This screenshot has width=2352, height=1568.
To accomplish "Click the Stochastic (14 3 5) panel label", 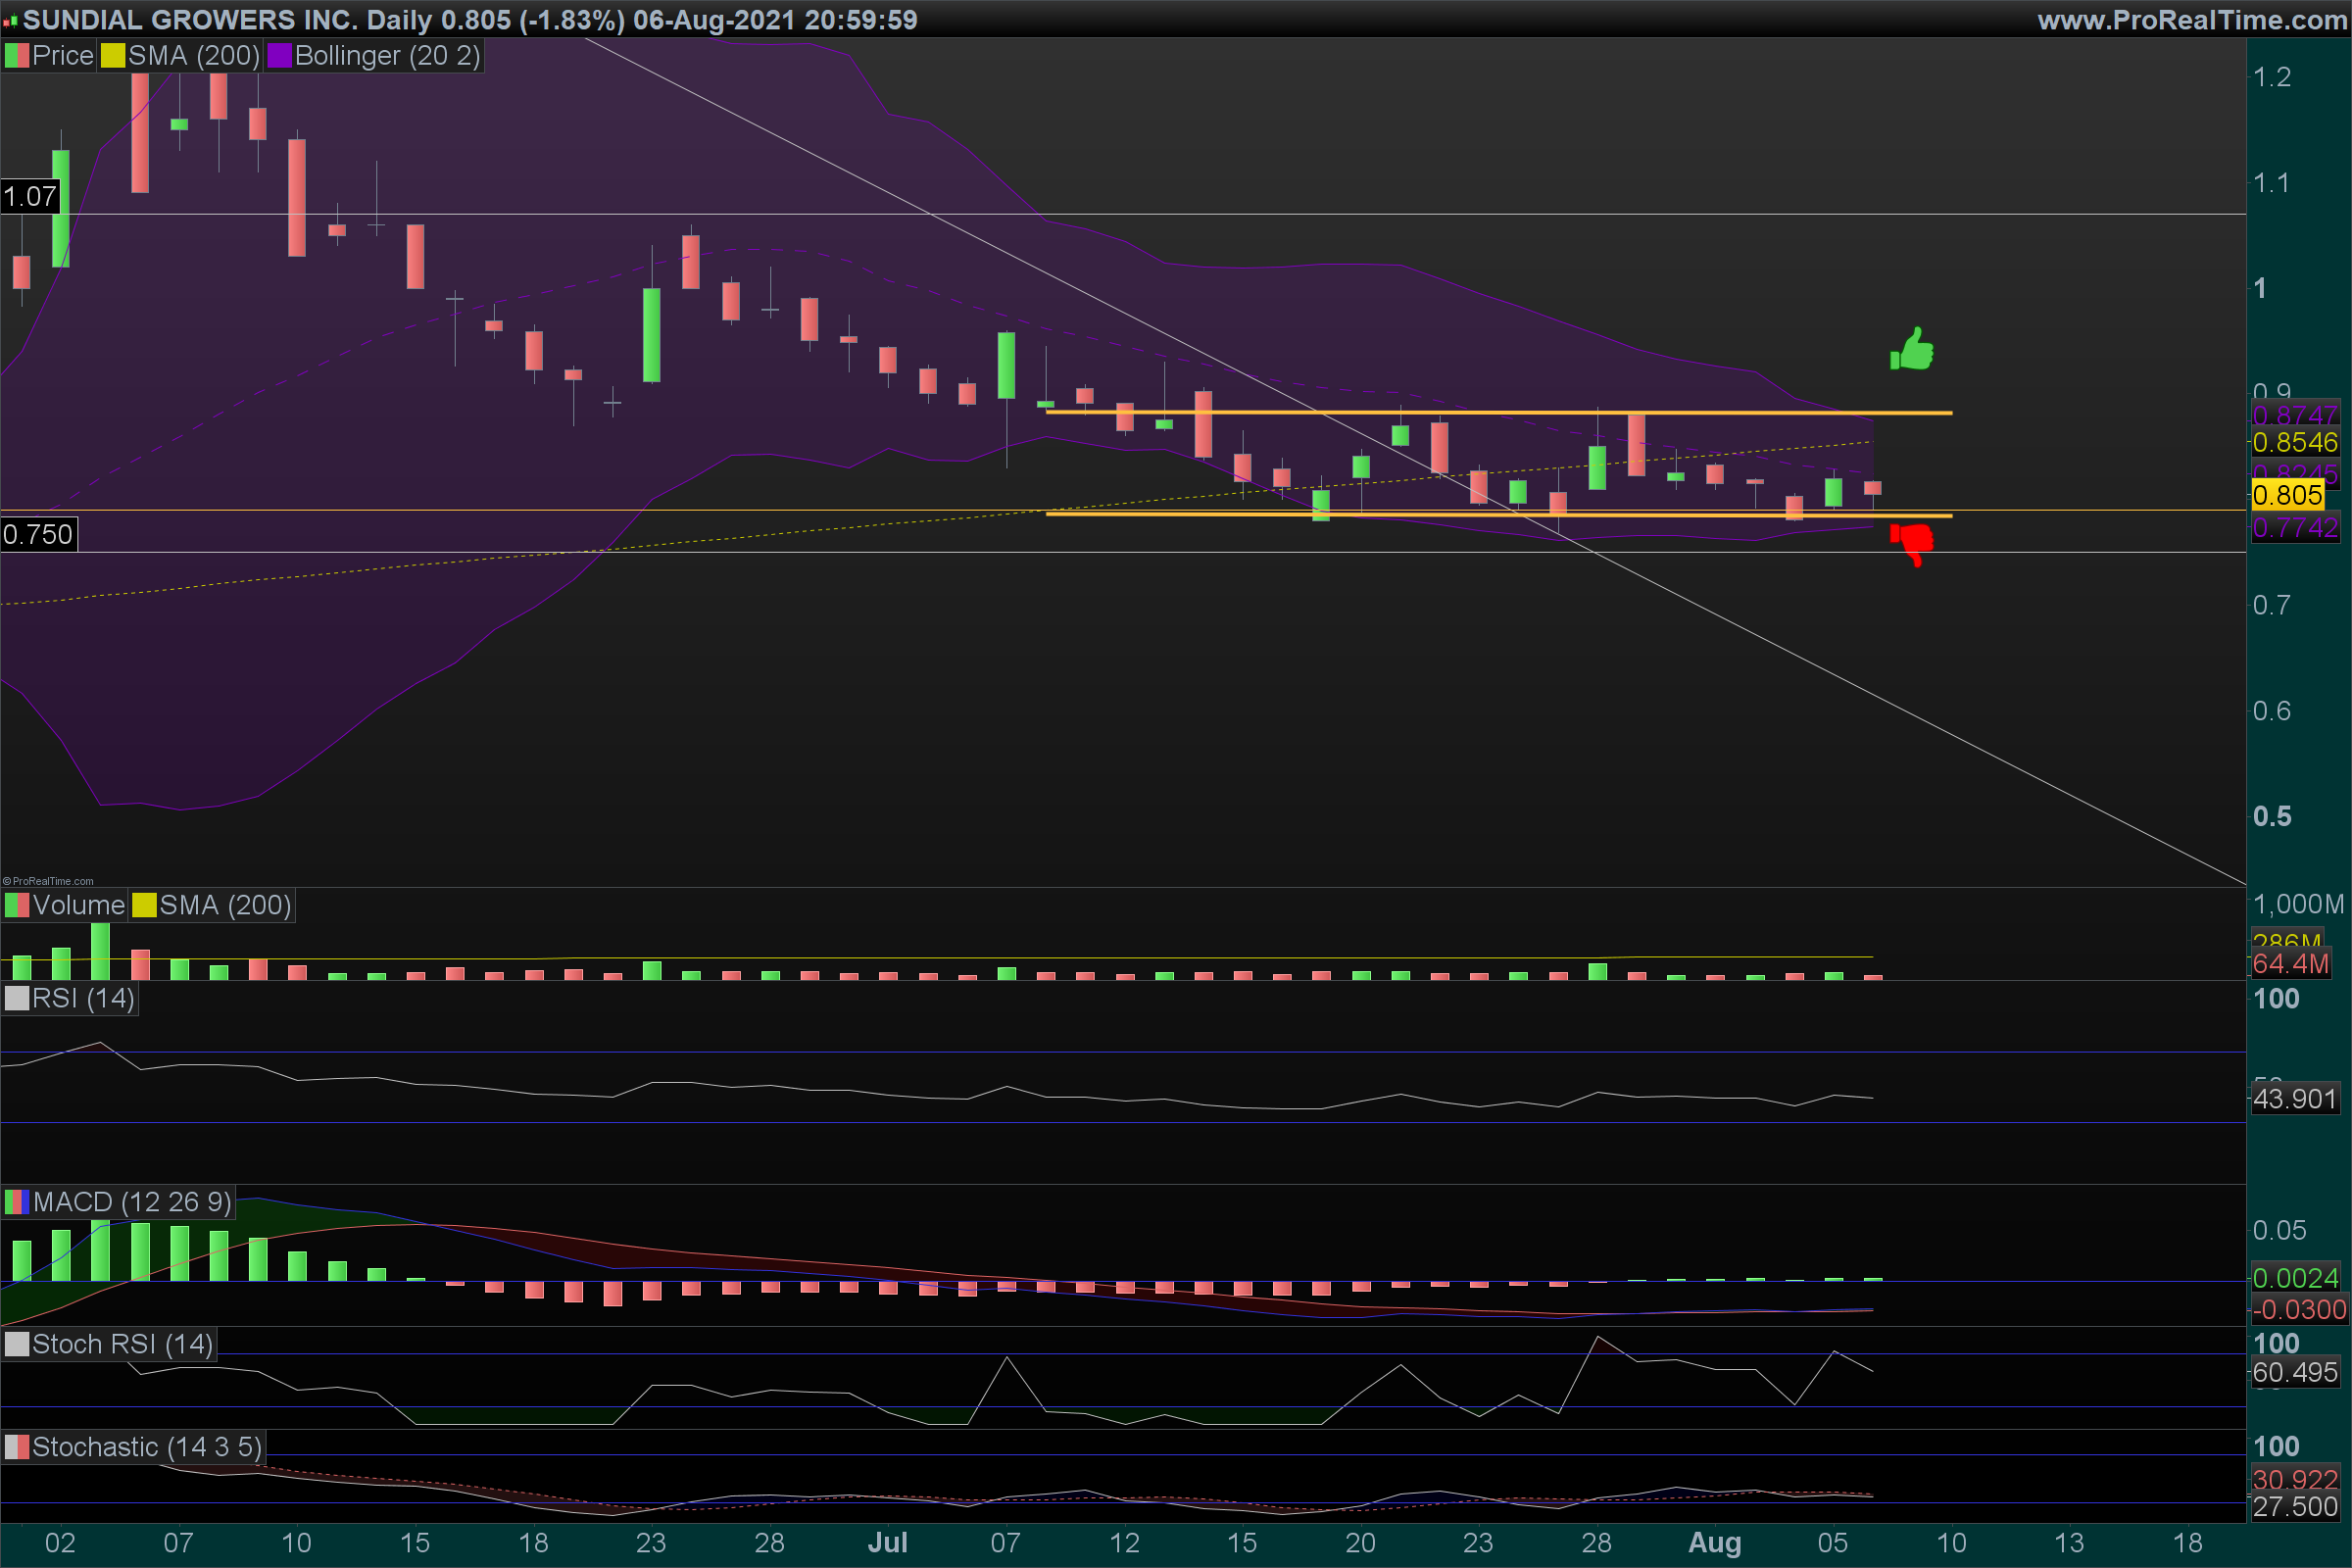I will click(x=146, y=1447).
